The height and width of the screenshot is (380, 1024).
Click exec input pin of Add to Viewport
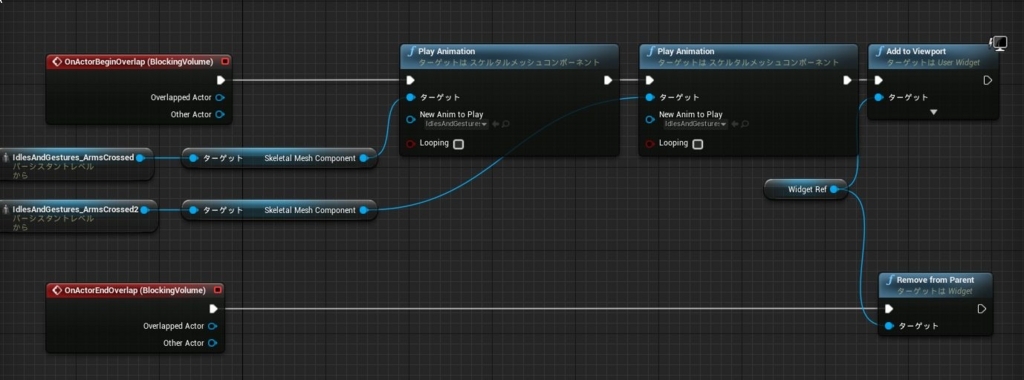point(878,80)
